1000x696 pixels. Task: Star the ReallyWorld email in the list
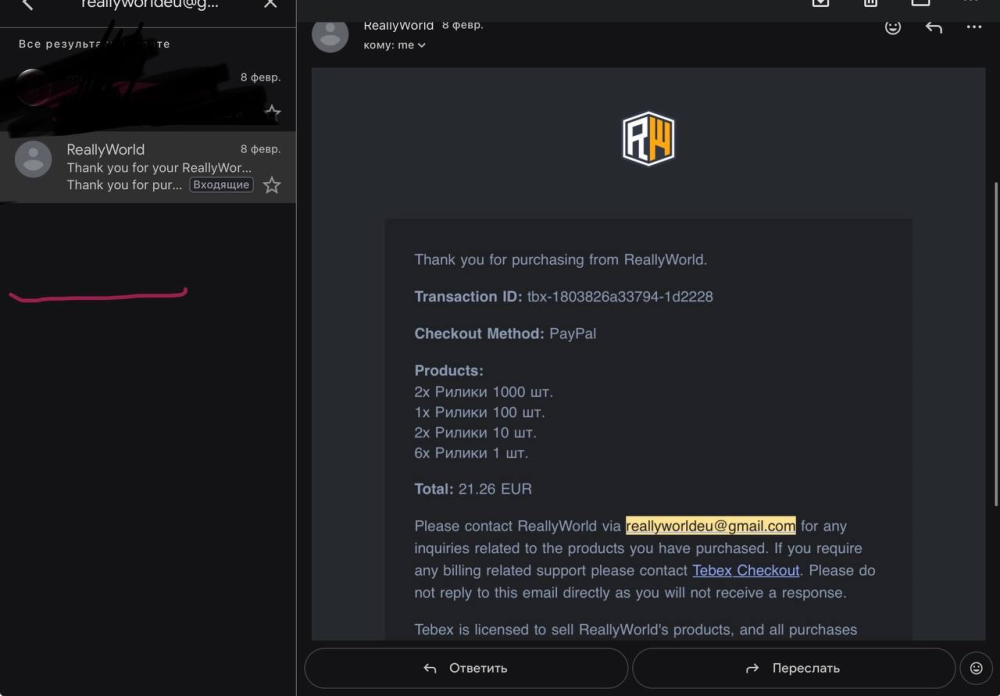pos(272,185)
